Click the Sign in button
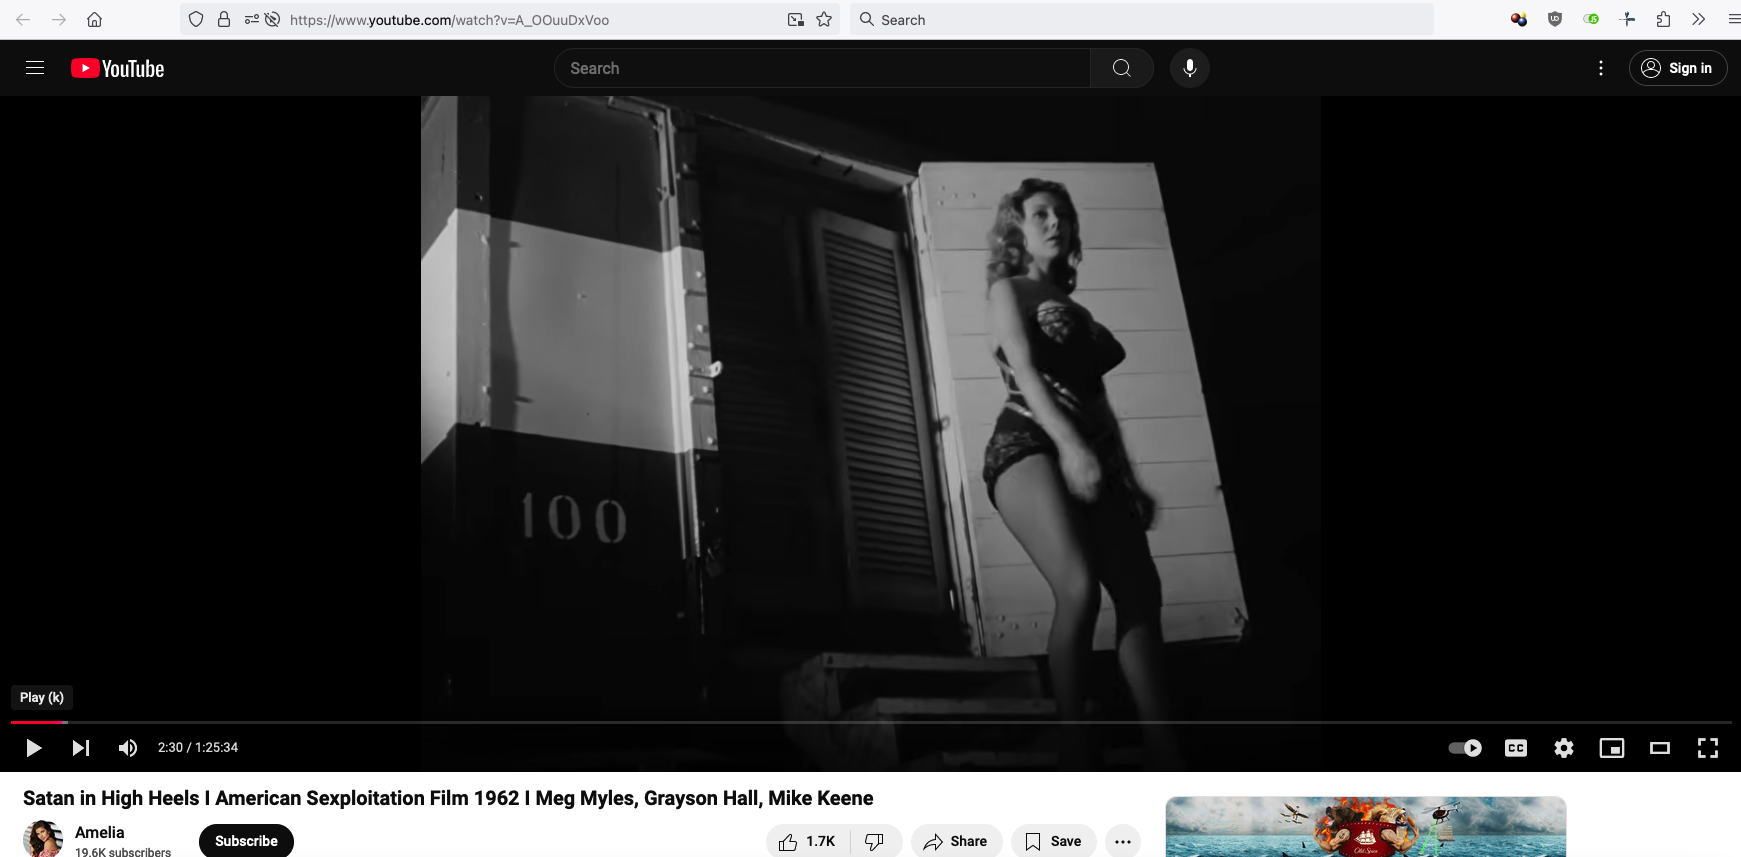Image resolution: width=1741 pixels, height=857 pixels. click(1678, 68)
